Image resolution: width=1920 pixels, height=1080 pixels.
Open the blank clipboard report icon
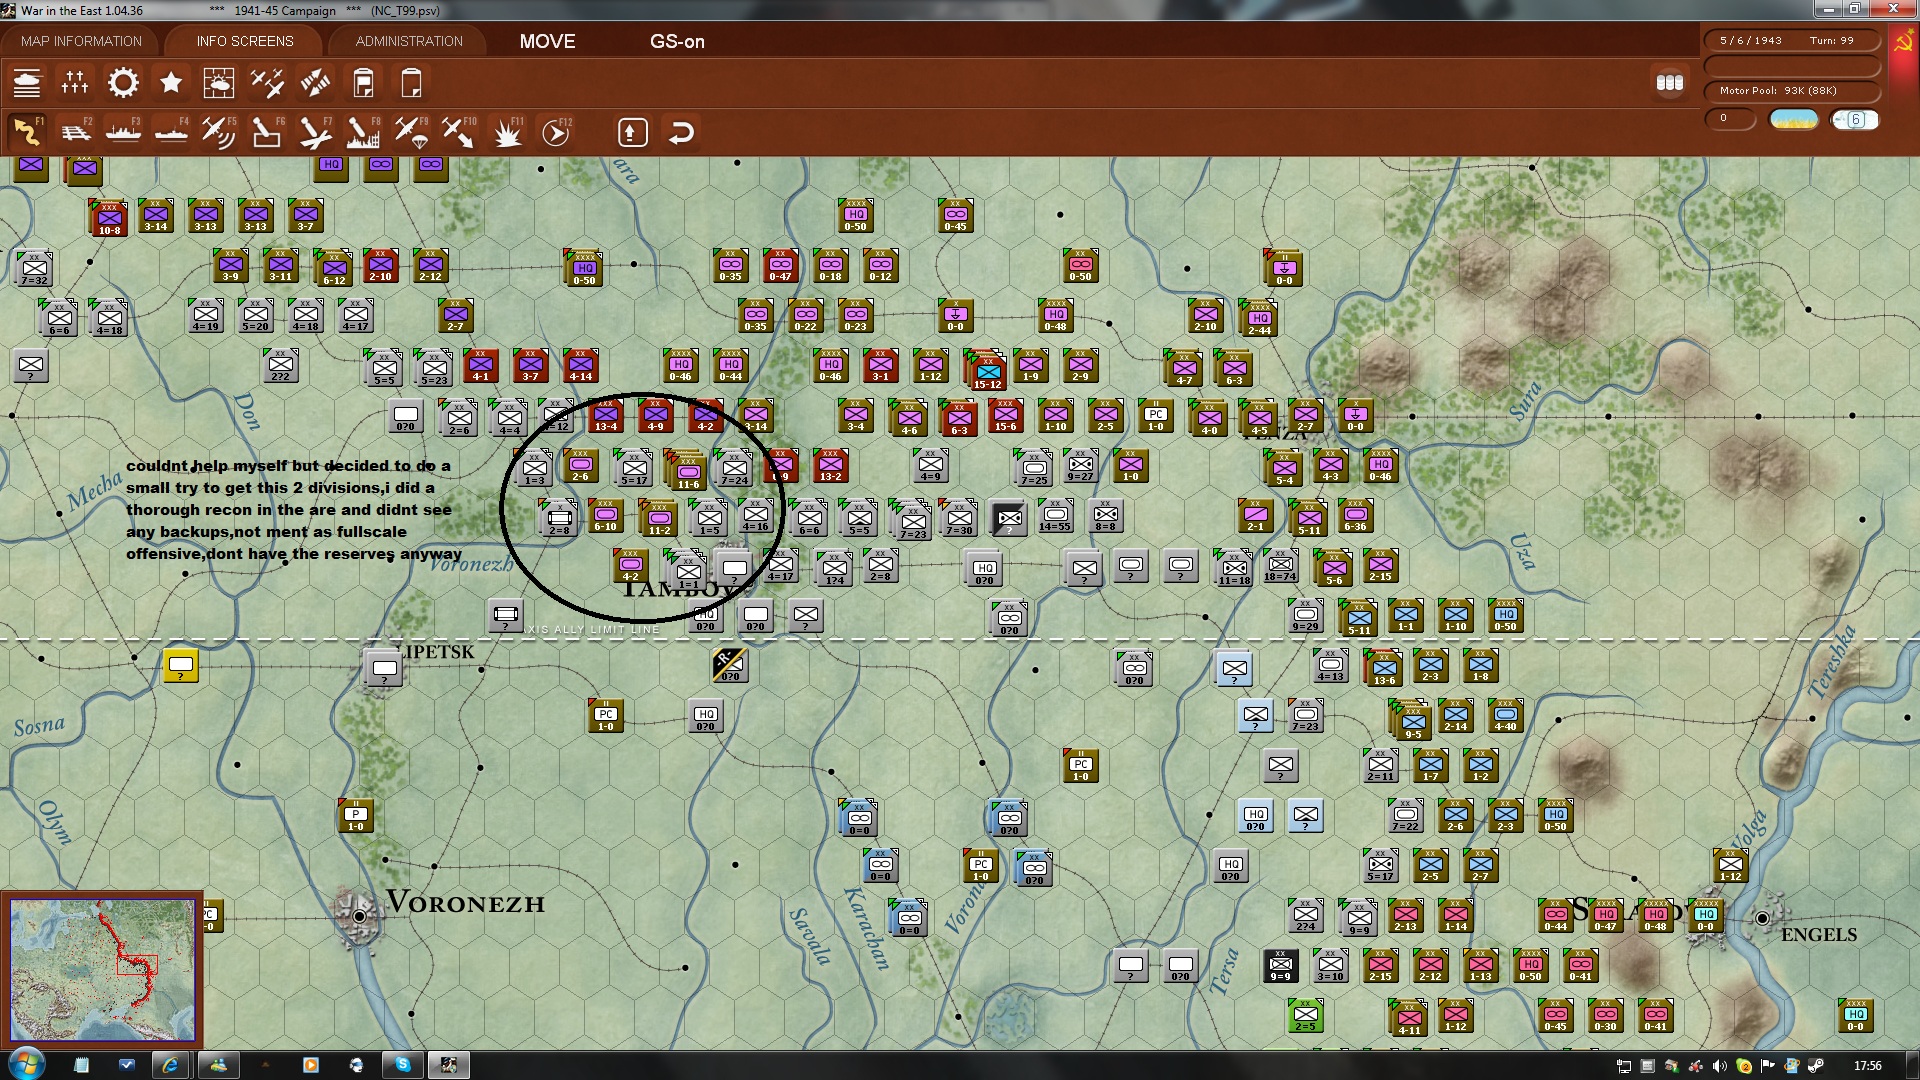(411, 83)
